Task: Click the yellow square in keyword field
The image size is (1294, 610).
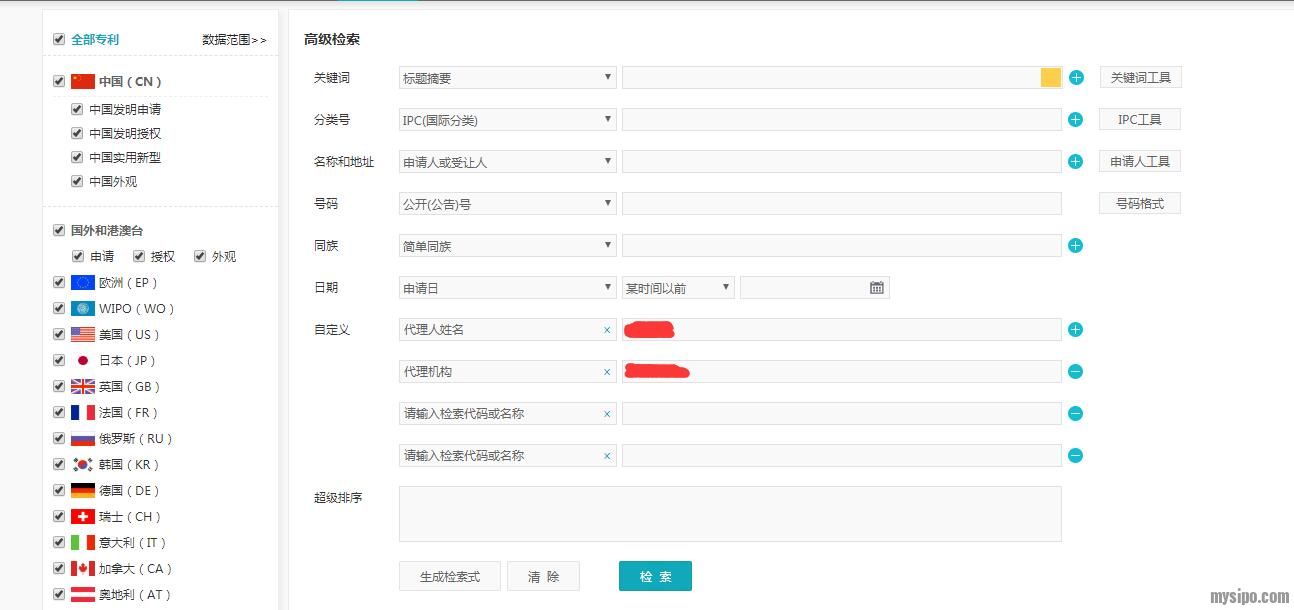Action: 1050,78
